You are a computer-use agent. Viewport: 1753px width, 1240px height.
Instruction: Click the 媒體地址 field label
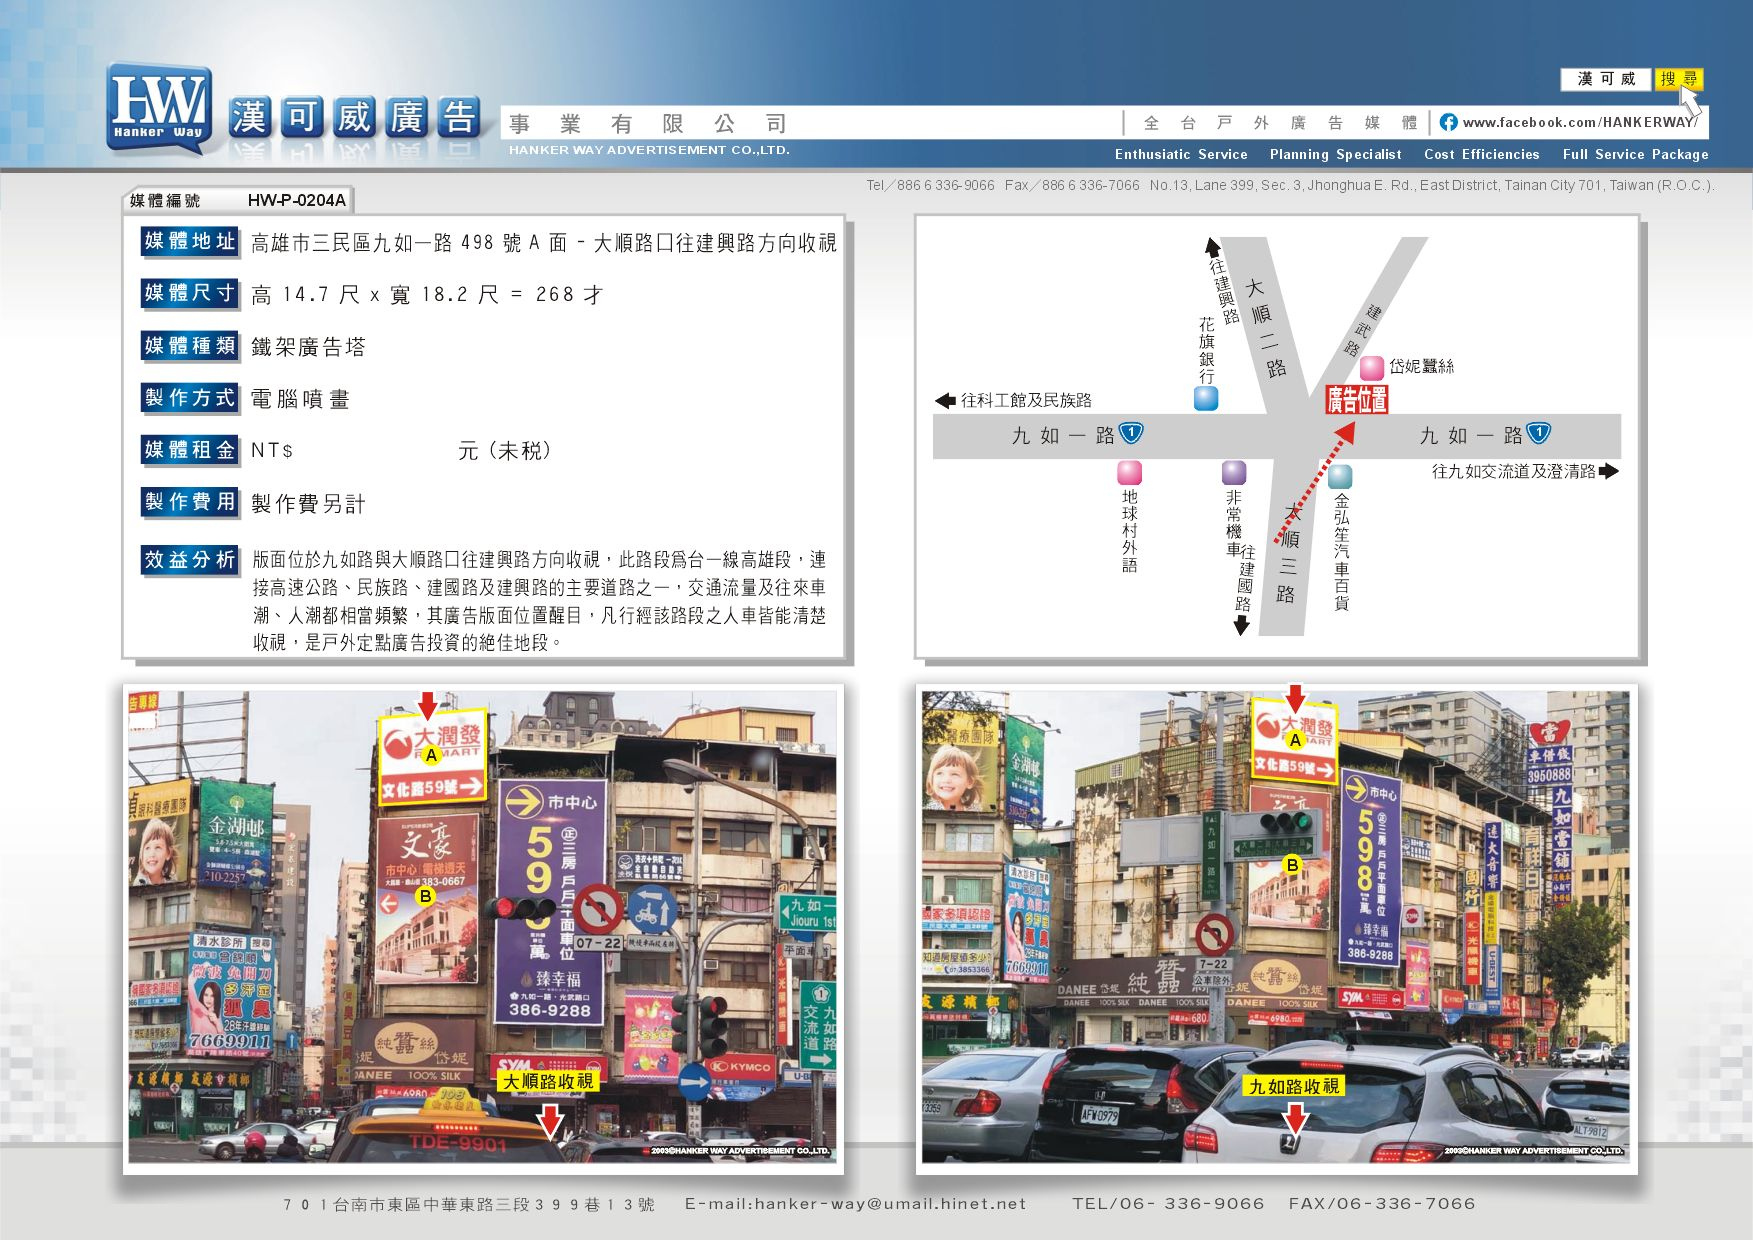pyautogui.click(x=189, y=241)
